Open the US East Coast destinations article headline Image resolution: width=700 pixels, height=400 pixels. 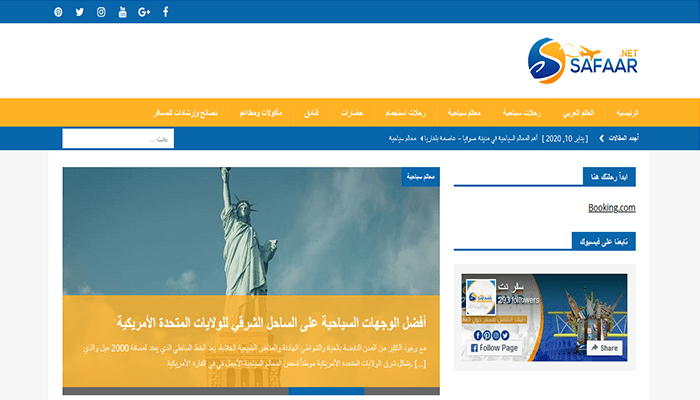point(271,322)
